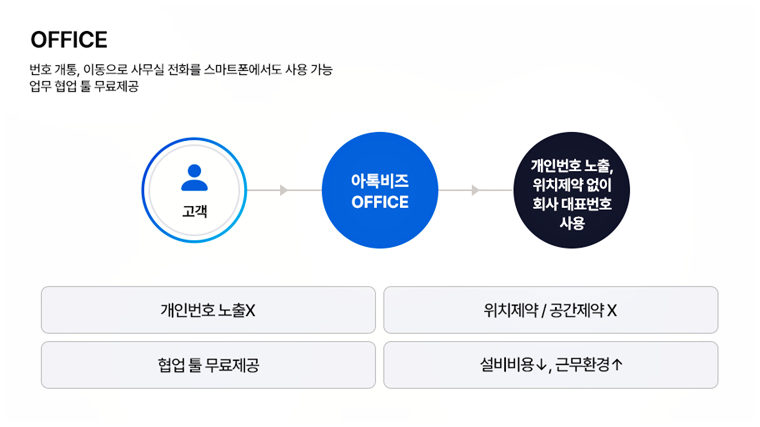This screenshot has height=427, width=760.
Task: Click the 업무 협업 툴 무료제공 subtitle line
Action: 84,86
